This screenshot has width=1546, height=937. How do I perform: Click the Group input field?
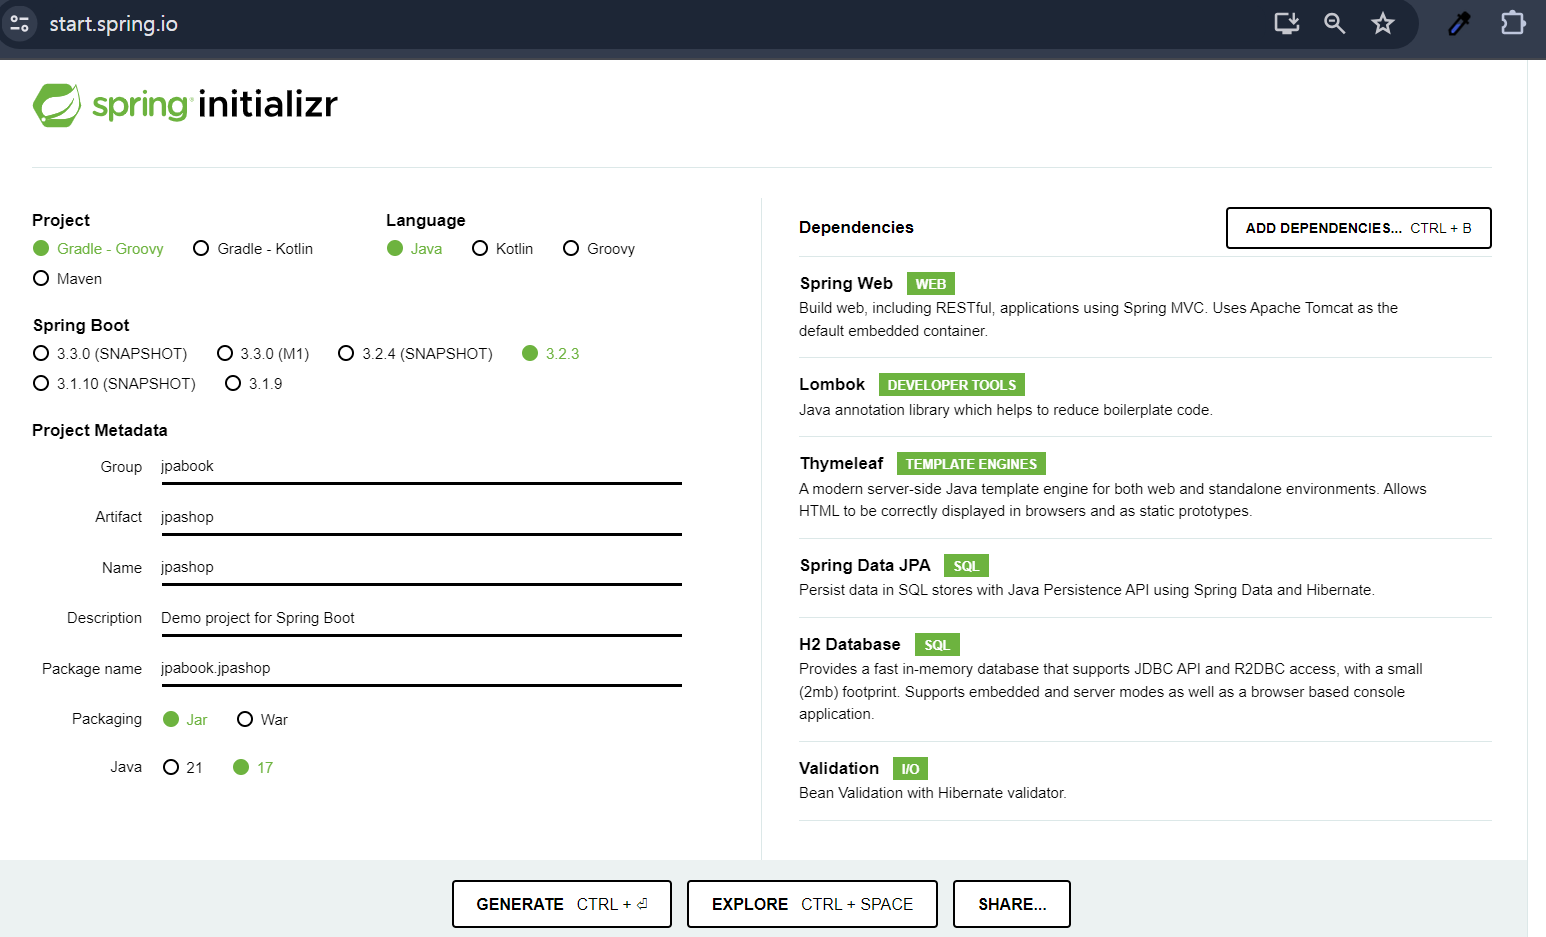421,467
